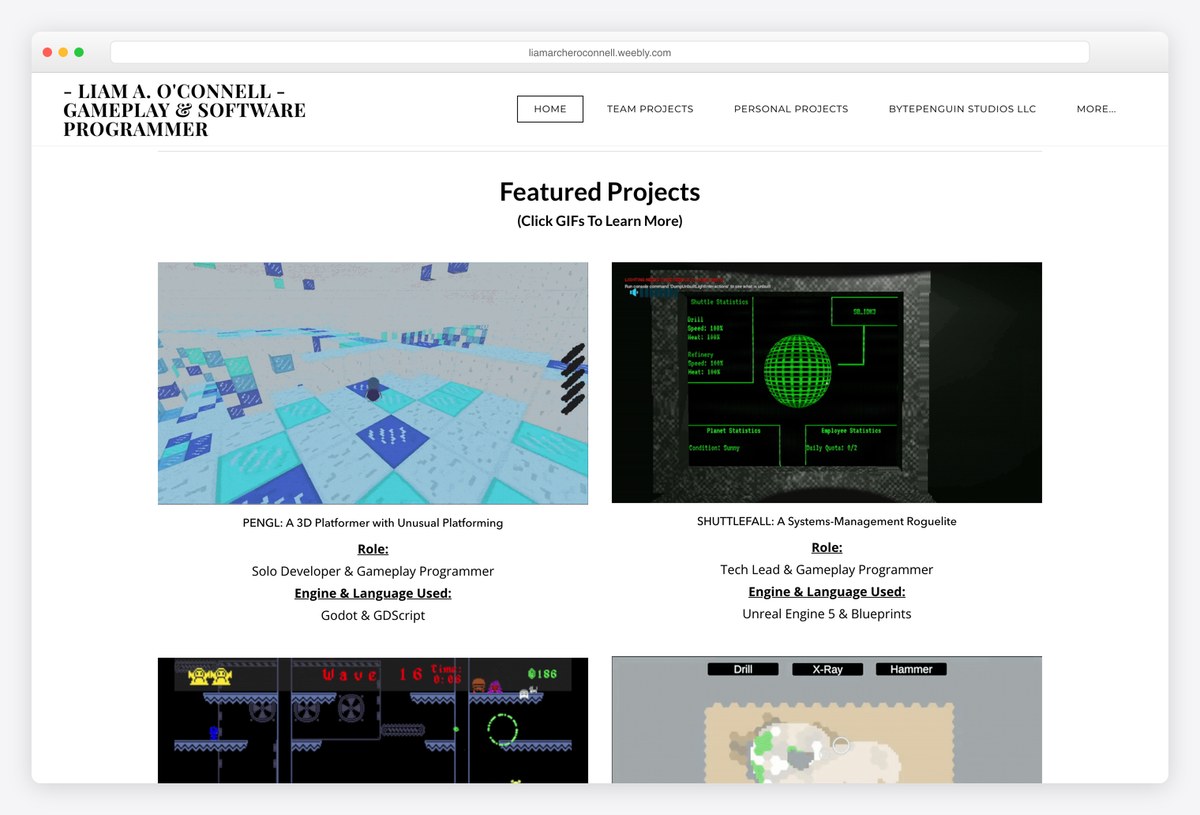Open the Personal Projects menu item
Image resolution: width=1200 pixels, height=815 pixels.
pos(791,109)
